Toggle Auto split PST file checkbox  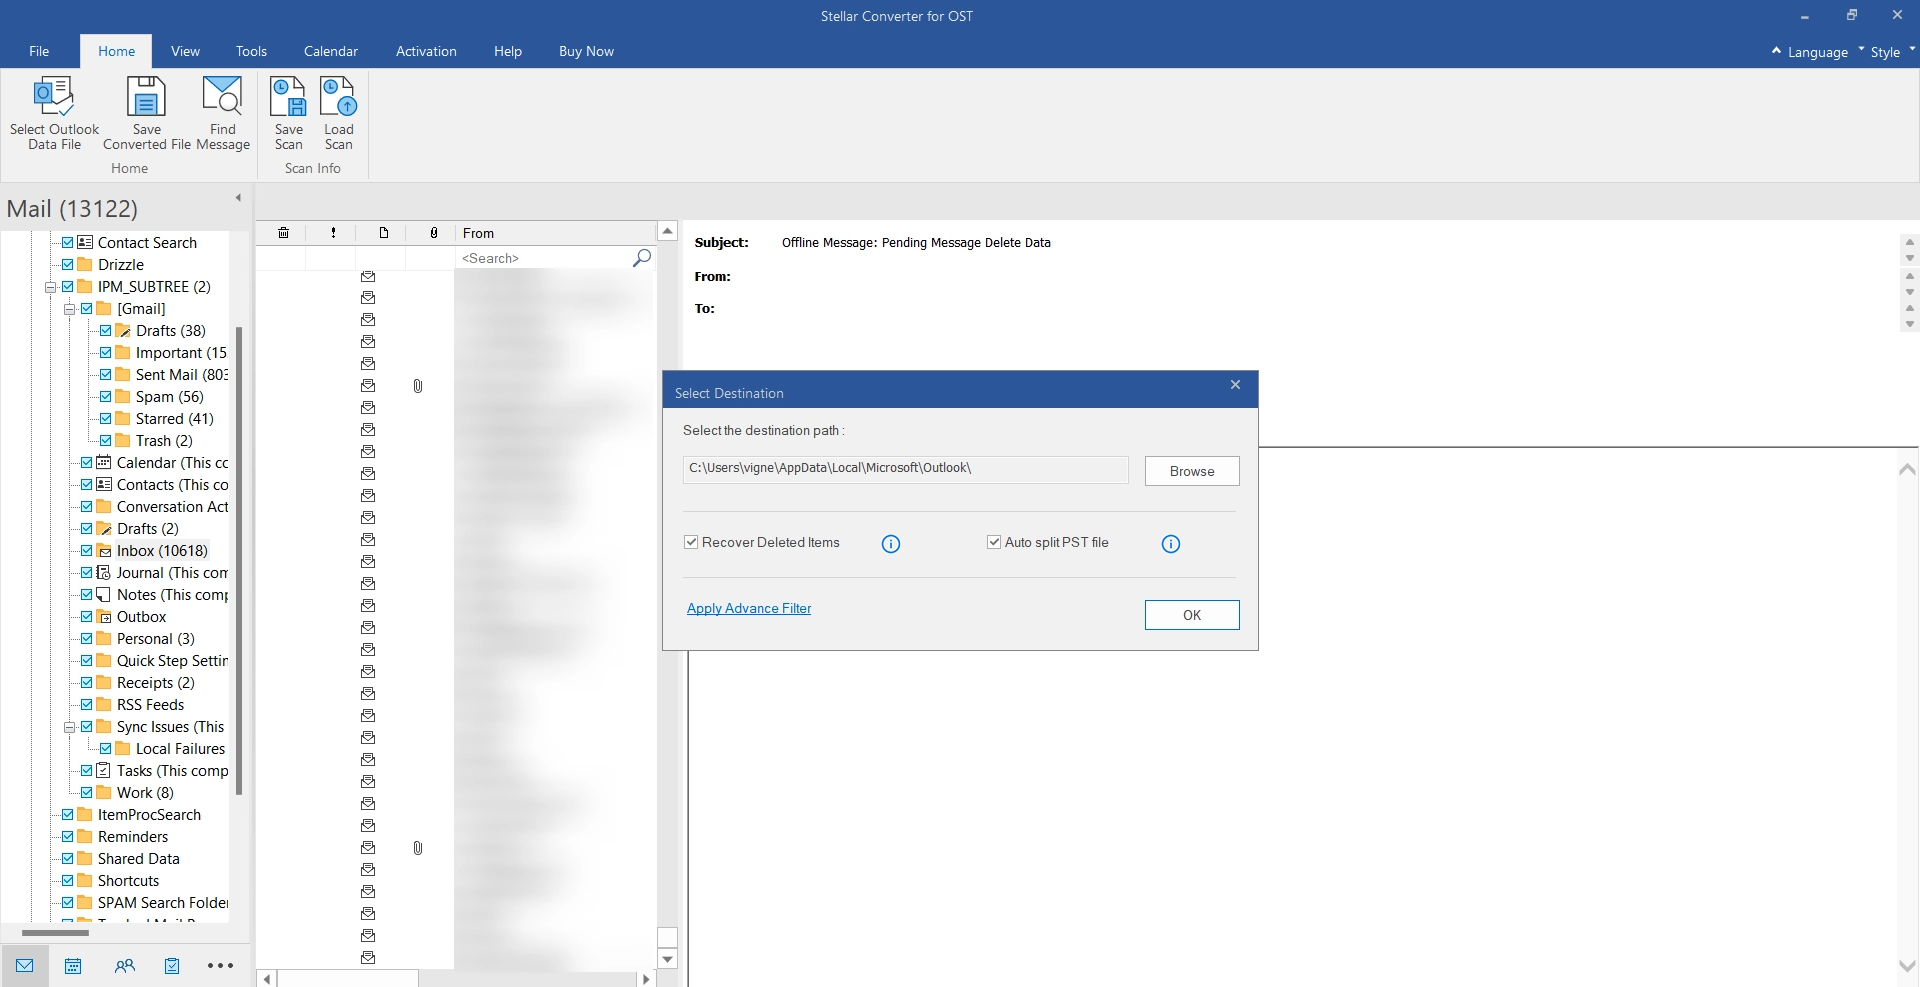point(994,542)
